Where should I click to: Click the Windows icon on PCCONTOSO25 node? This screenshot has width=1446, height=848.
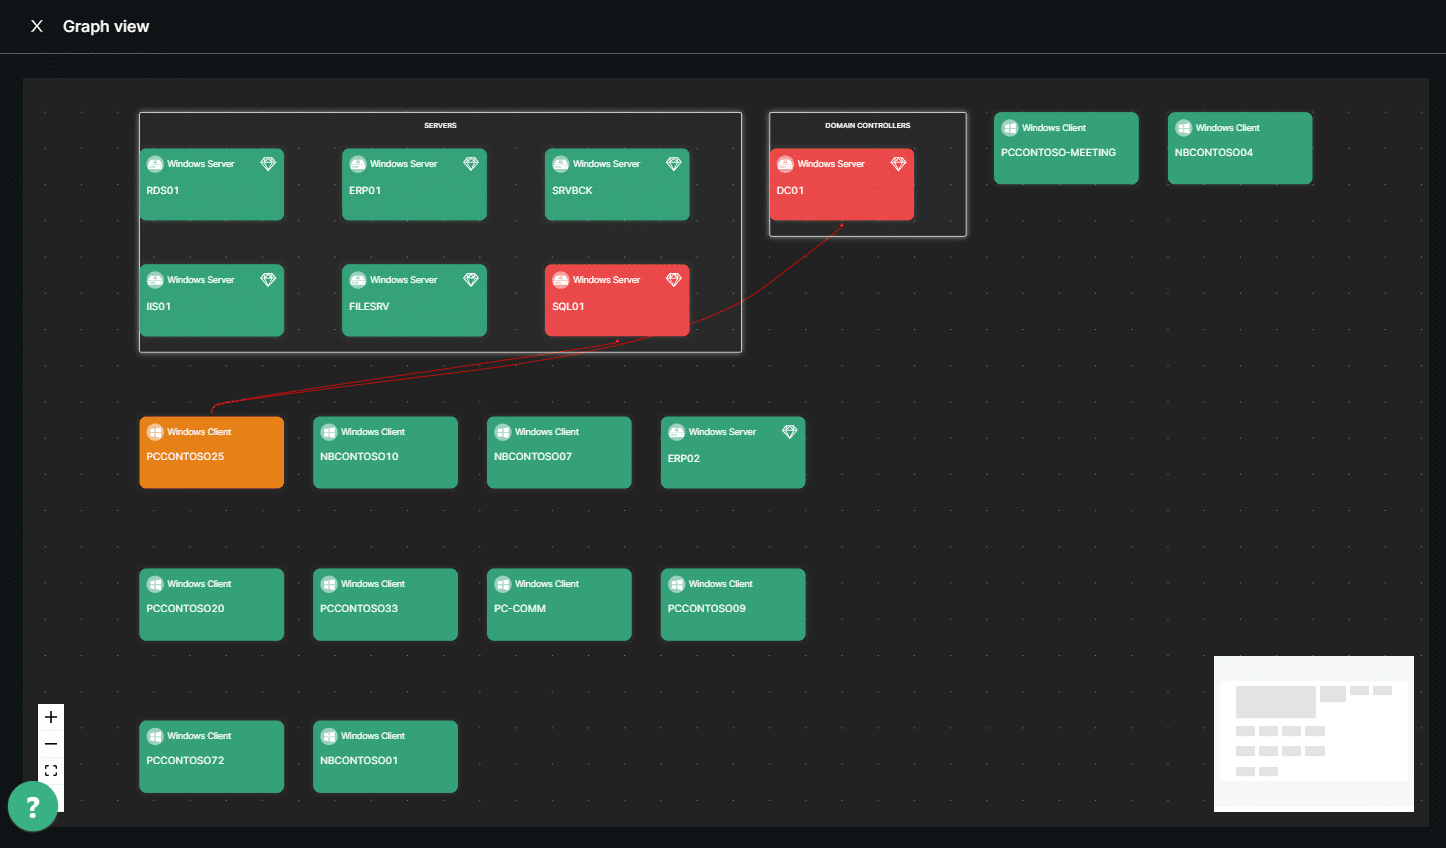click(155, 432)
